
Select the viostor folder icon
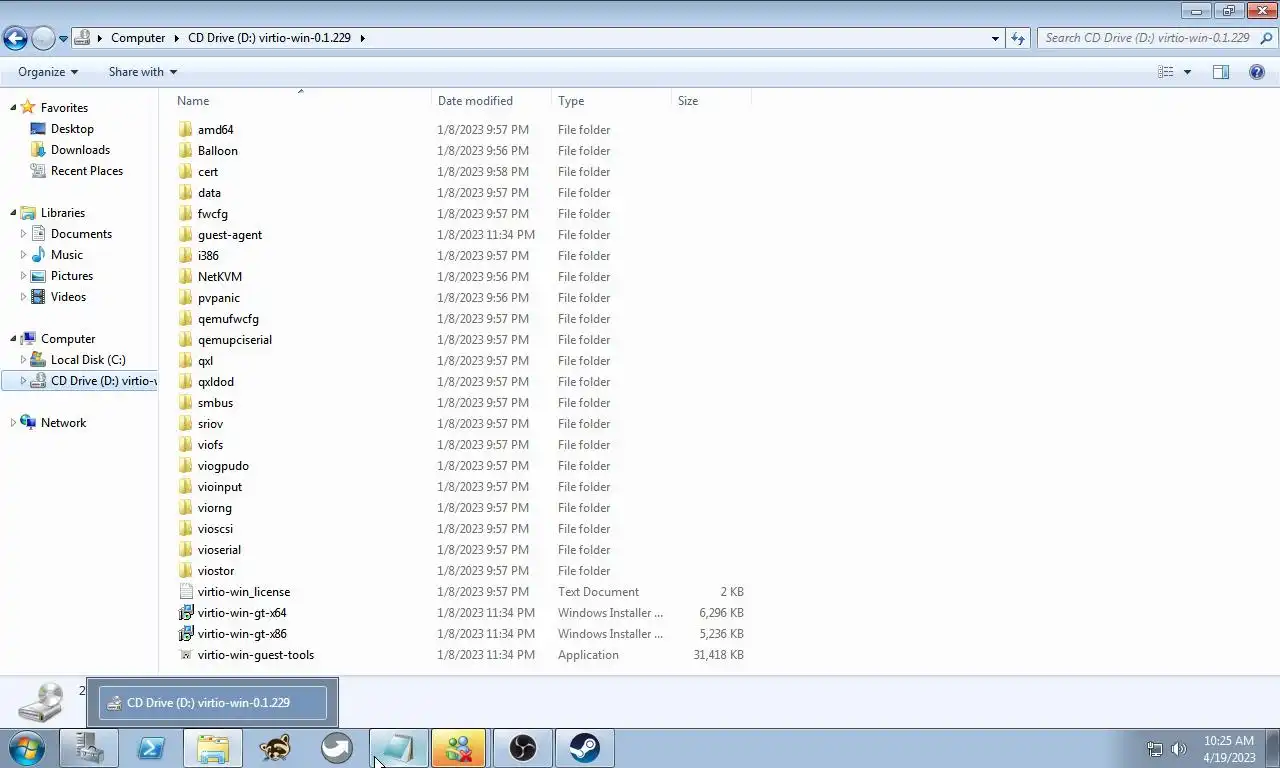(185, 571)
